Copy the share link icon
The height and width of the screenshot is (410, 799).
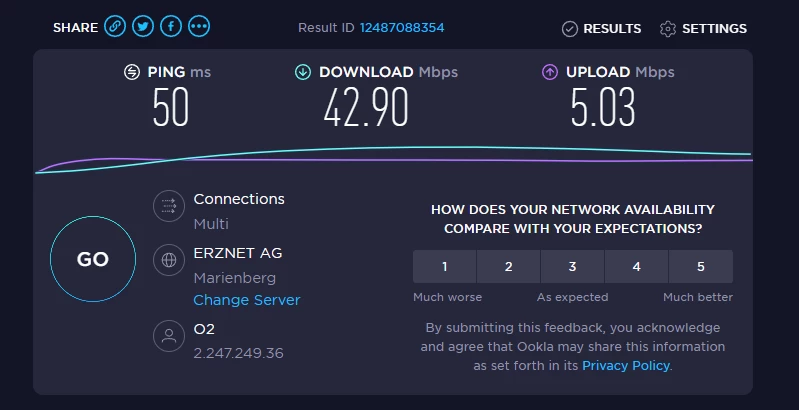pyautogui.click(x=115, y=28)
